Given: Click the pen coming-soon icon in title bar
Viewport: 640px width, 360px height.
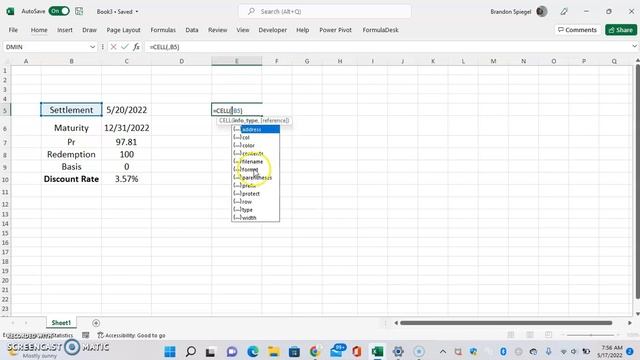Looking at the screenshot, I should click(564, 11).
